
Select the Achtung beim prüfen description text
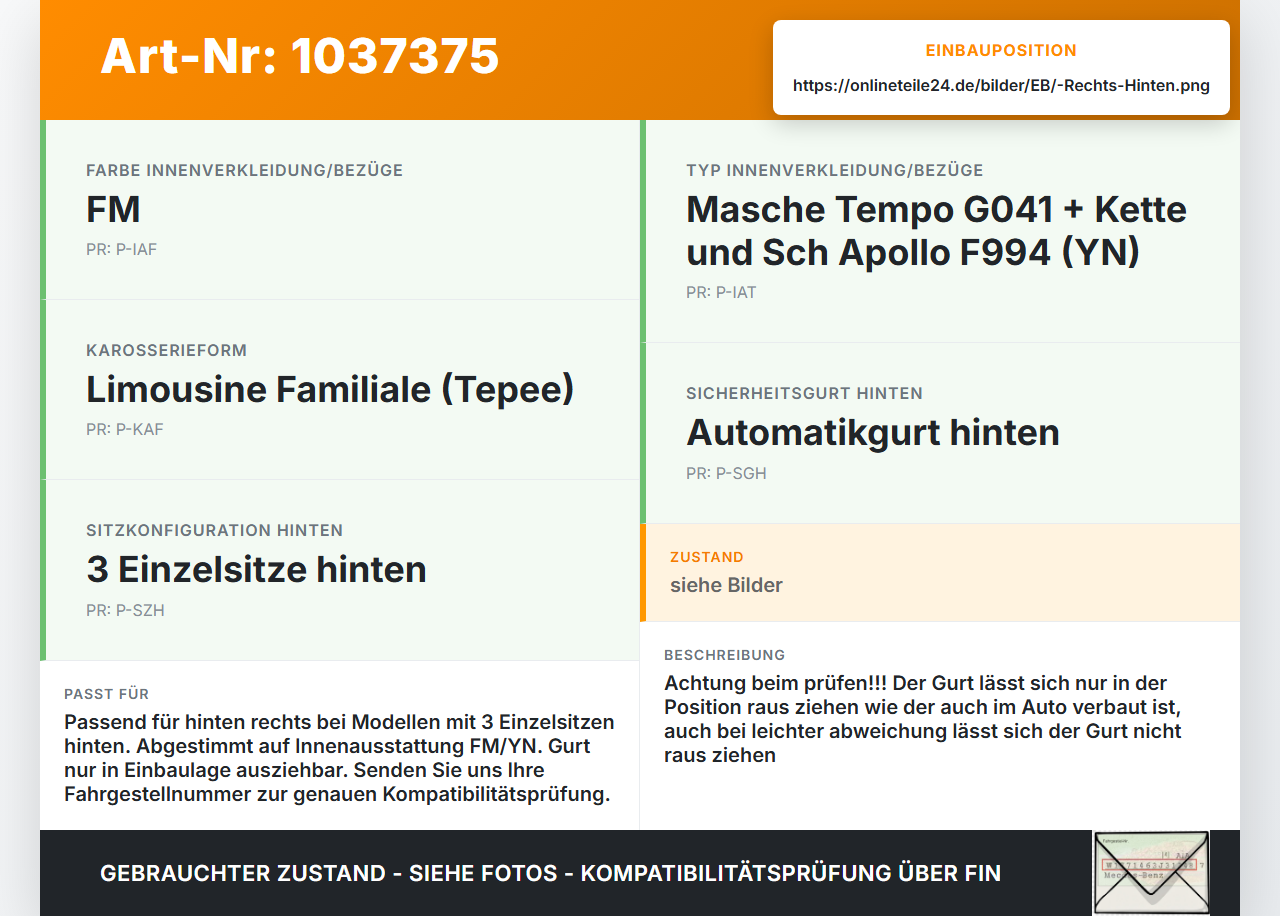pyautogui.click(x=923, y=719)
